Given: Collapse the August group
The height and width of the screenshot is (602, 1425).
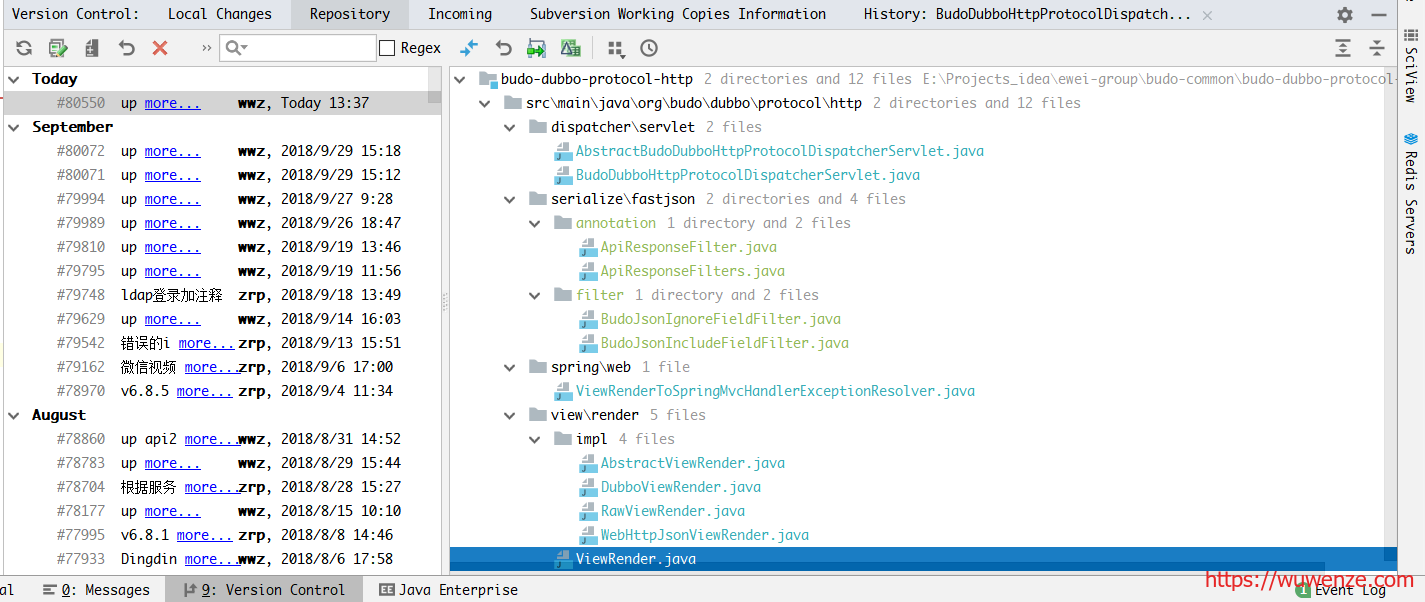Looking at the screenshot, I should pyautogui.click(x=15, y=415).
